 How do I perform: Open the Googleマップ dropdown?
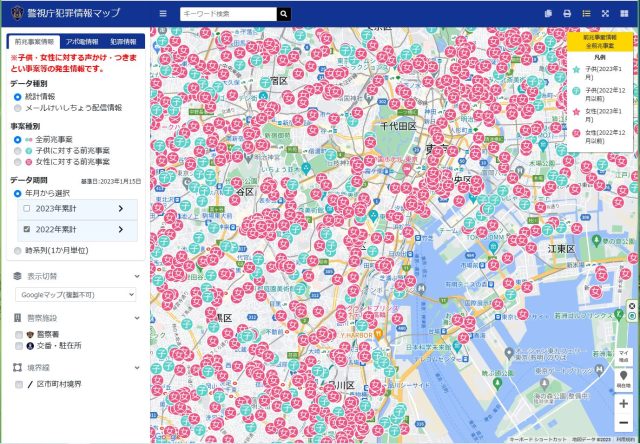click(x=76, y=295)
